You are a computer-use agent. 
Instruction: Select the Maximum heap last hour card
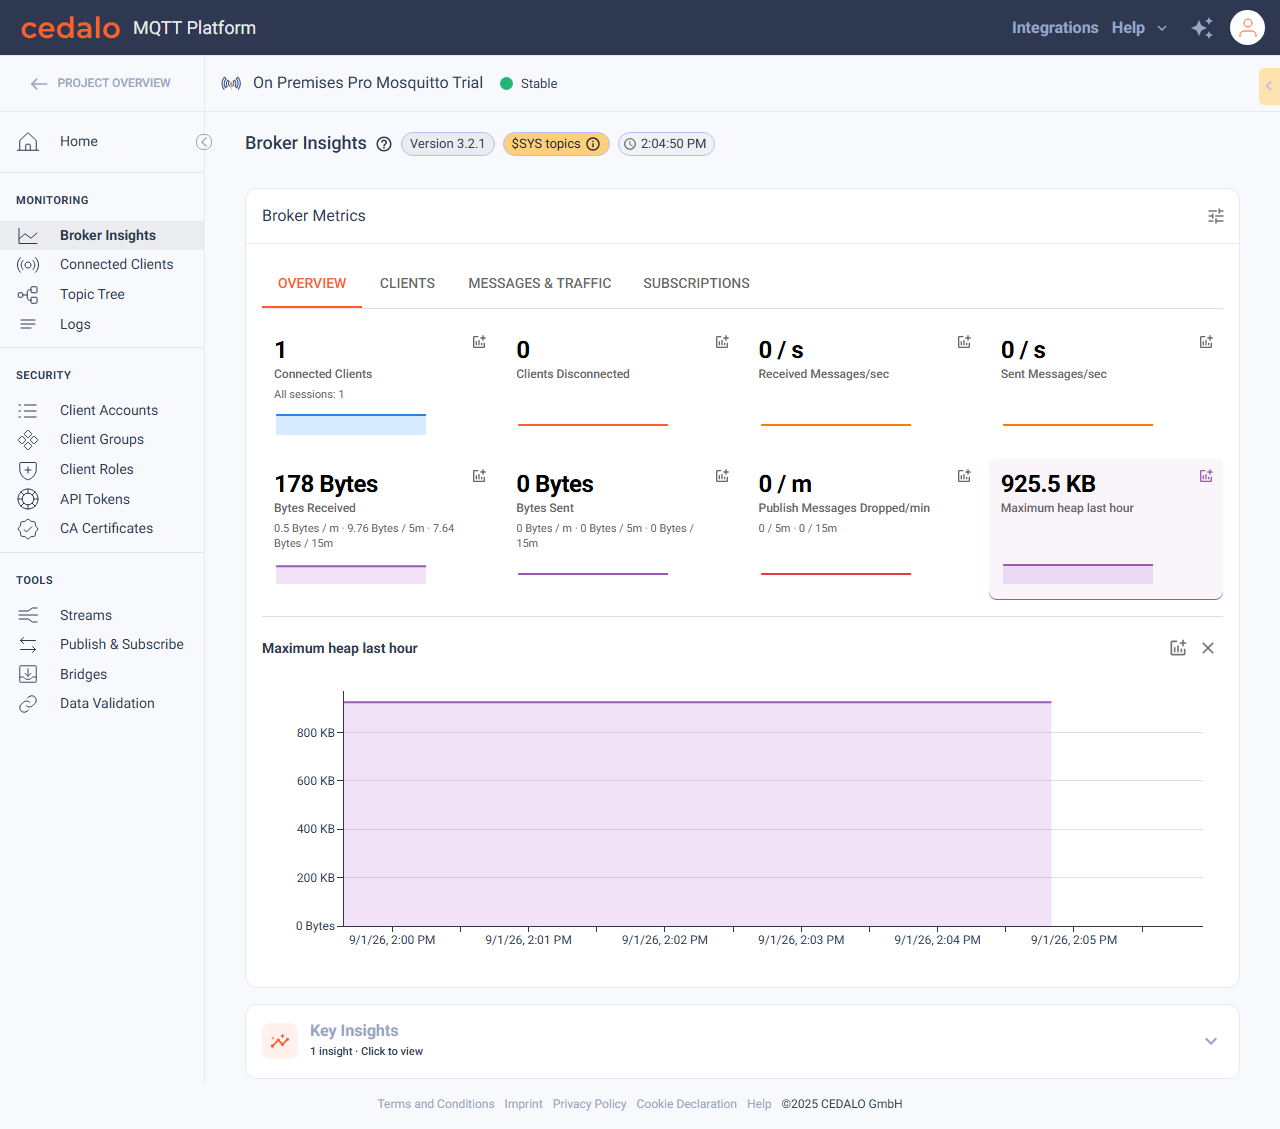pyautogui.click(x=1106, y=529)
